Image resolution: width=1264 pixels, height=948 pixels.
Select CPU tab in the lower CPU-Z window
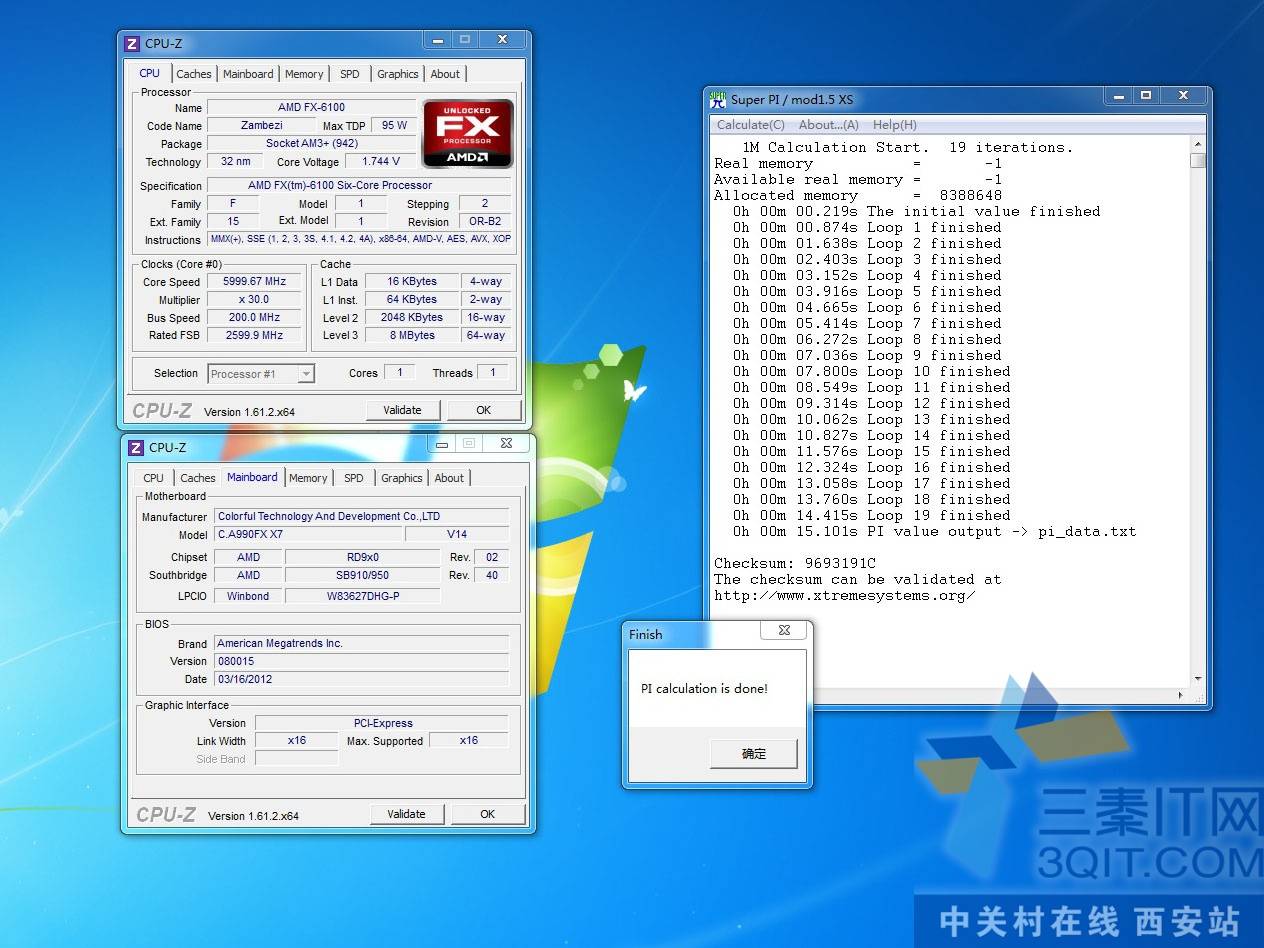[x=154, y=478]
